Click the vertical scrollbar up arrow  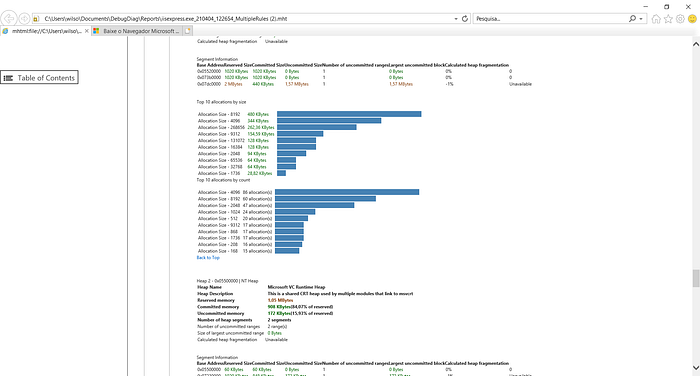[696, 44]
